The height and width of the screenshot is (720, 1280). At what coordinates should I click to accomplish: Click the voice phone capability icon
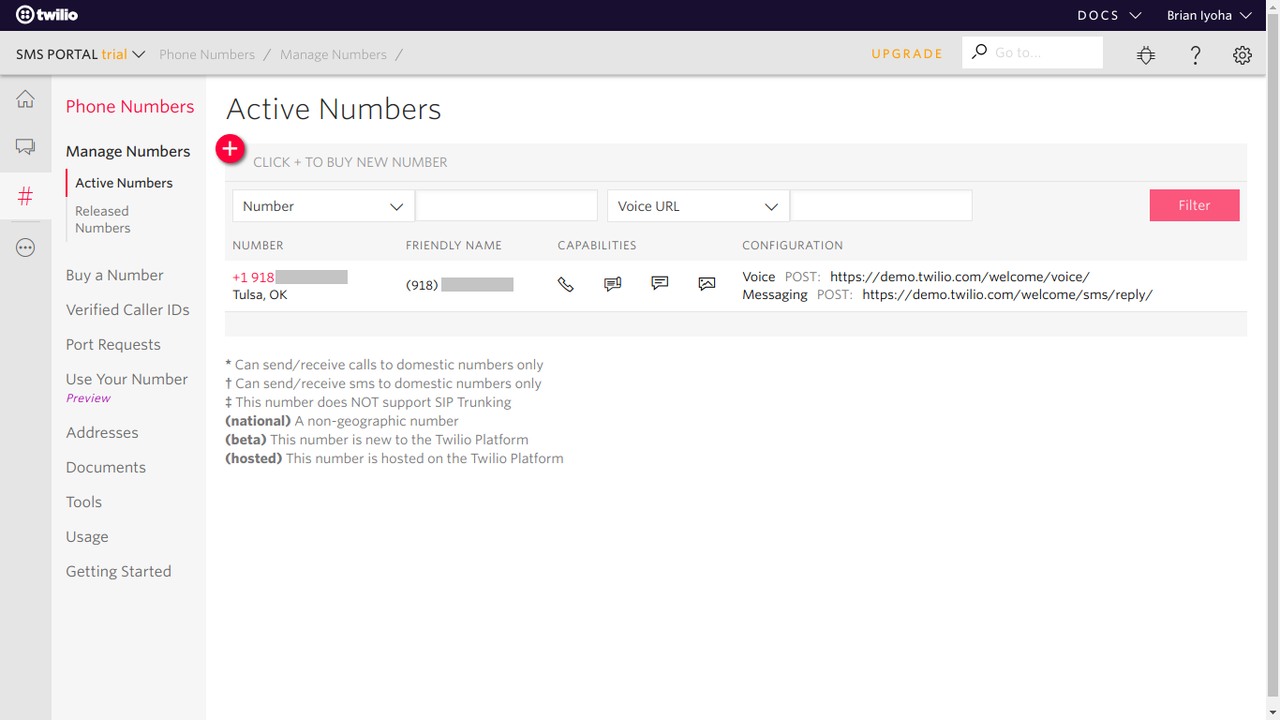[566, 285]
